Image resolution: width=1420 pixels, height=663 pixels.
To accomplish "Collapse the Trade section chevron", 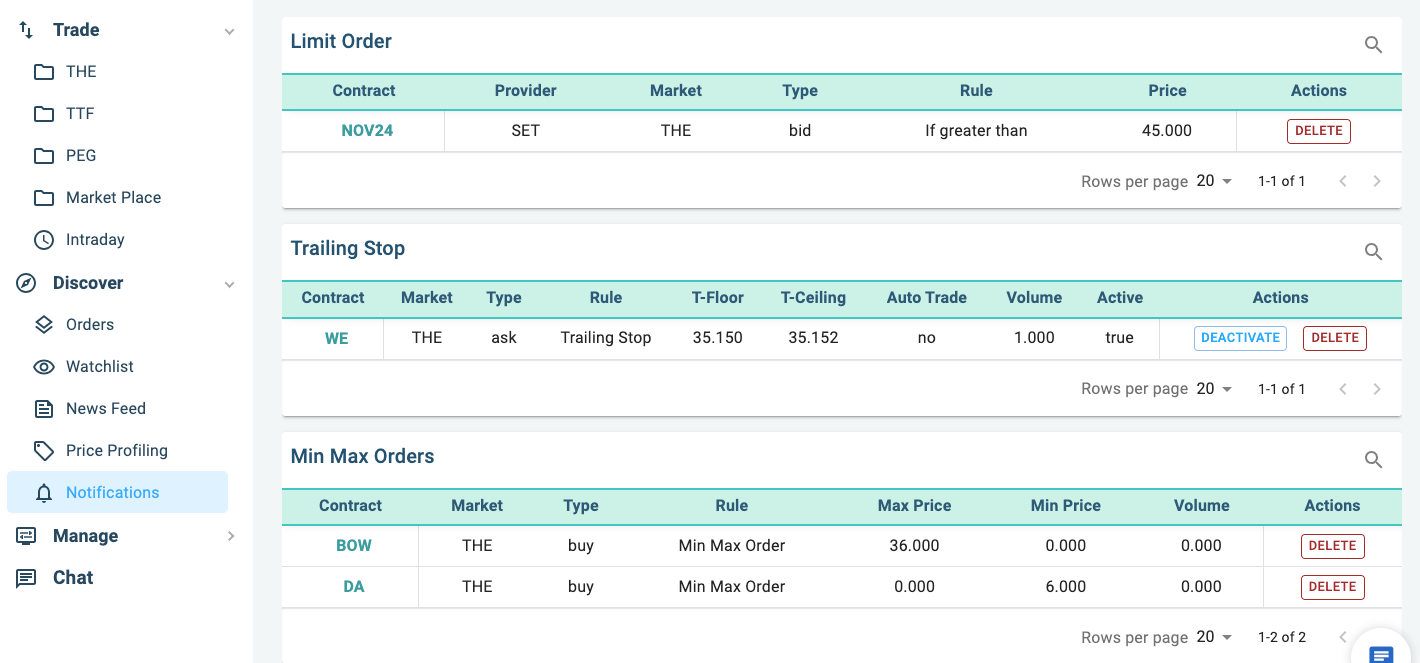I will (229, 31).
